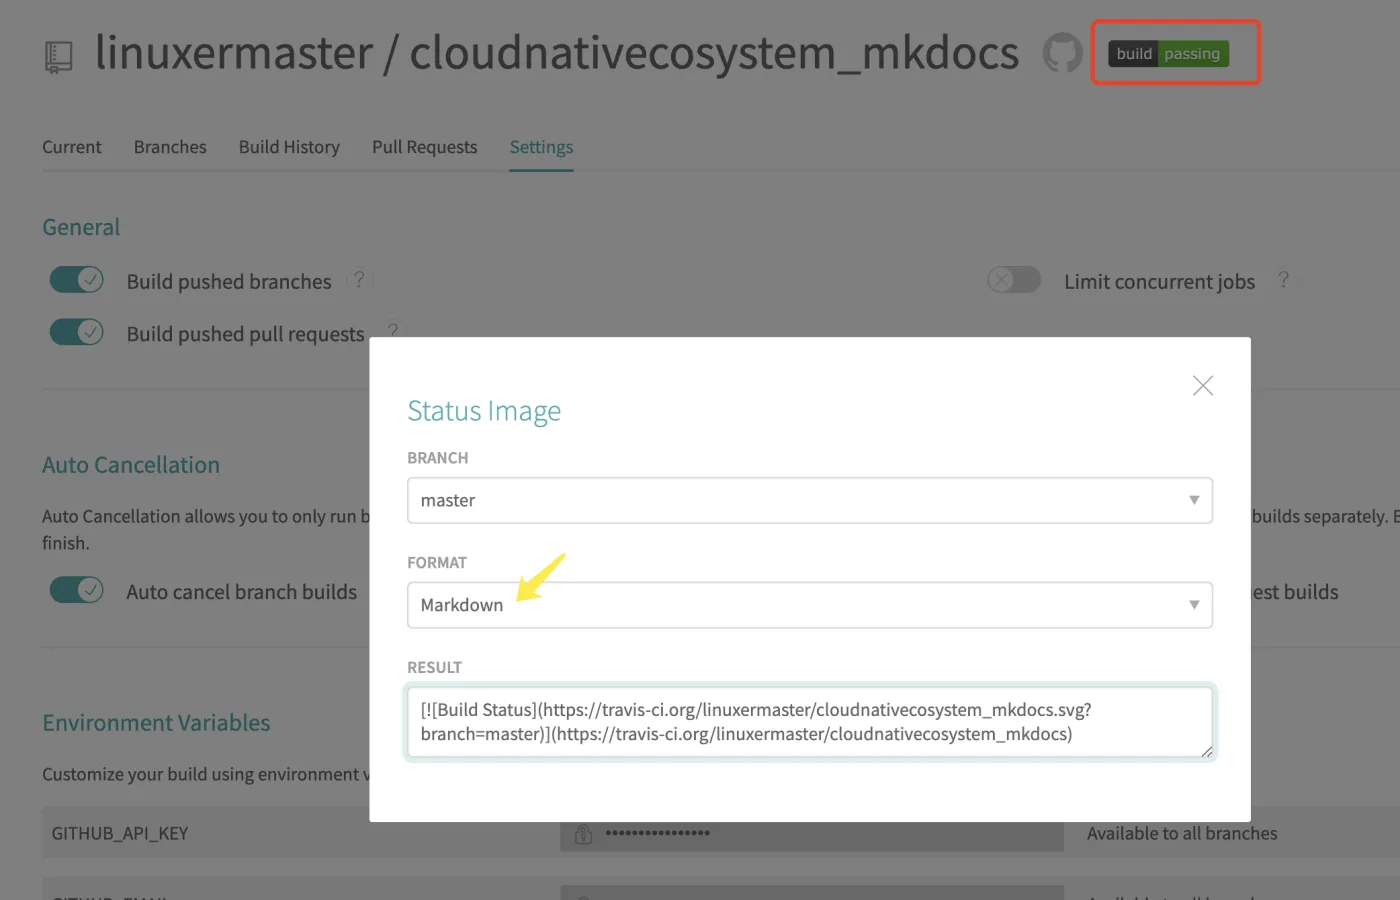Click help icon next to Build pushed branches
Viewport: 1400px width, 900px height.
(x=359, y=280)
